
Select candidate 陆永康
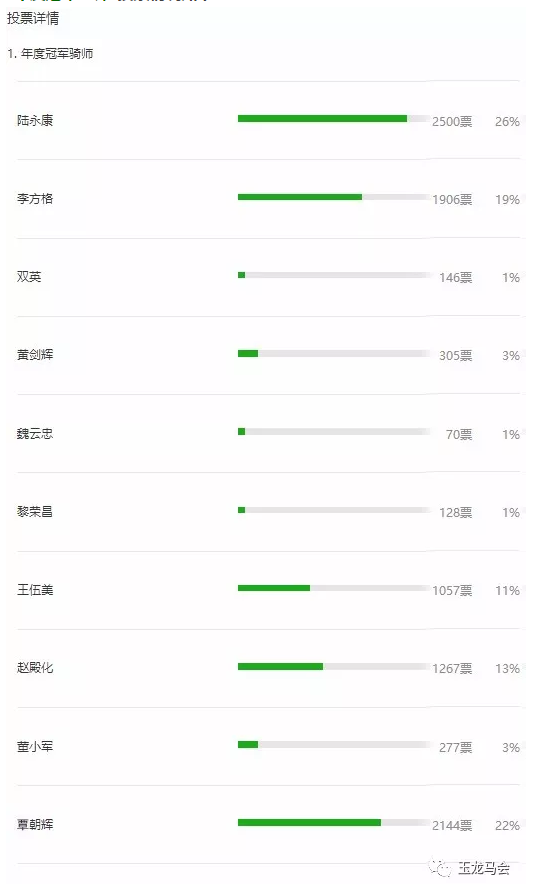point(35,121)
